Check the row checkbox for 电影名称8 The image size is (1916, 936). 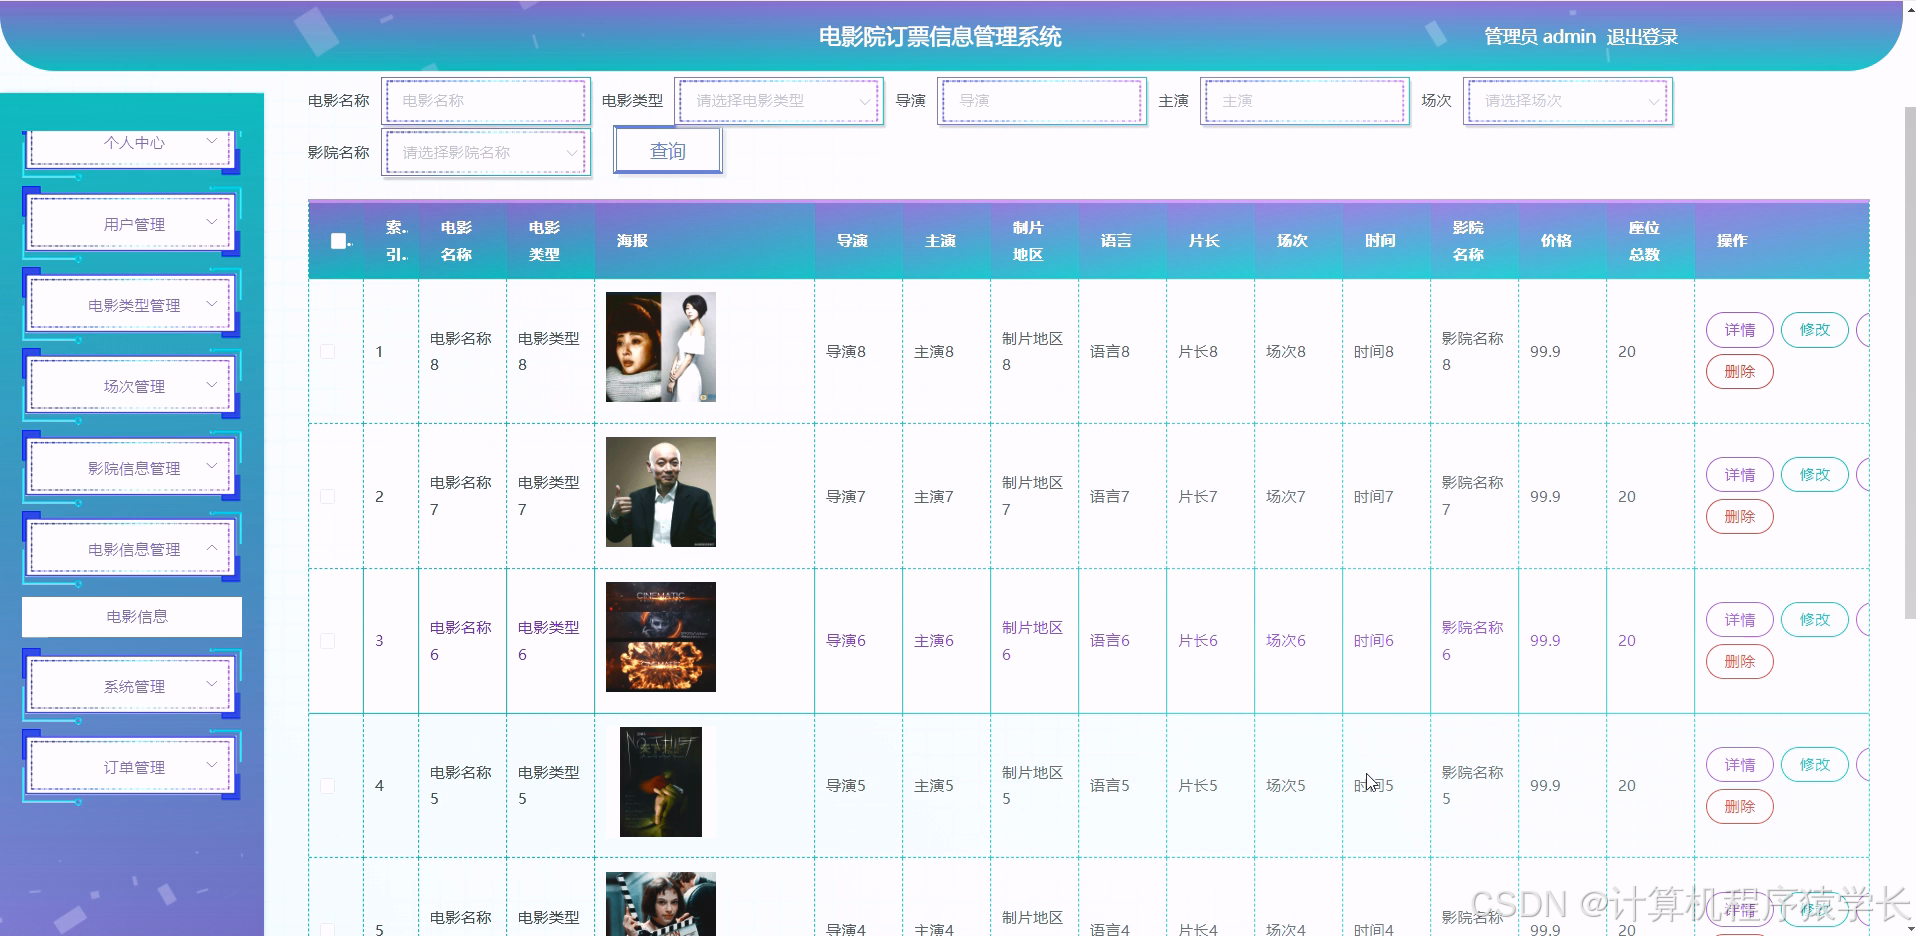[x=328, y=351]
